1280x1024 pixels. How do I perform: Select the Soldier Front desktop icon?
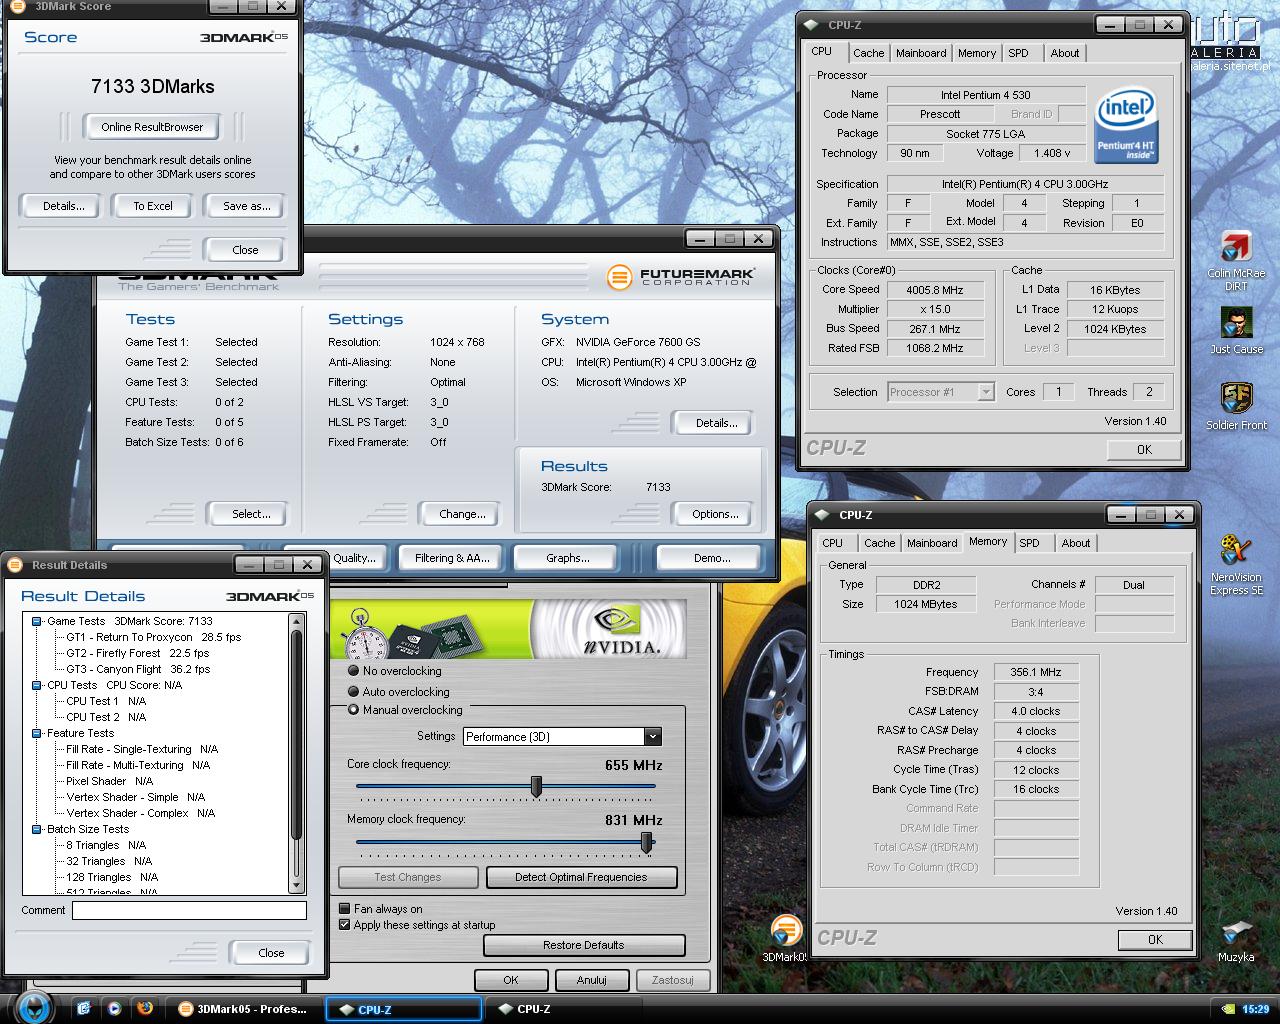[1236, 399]
